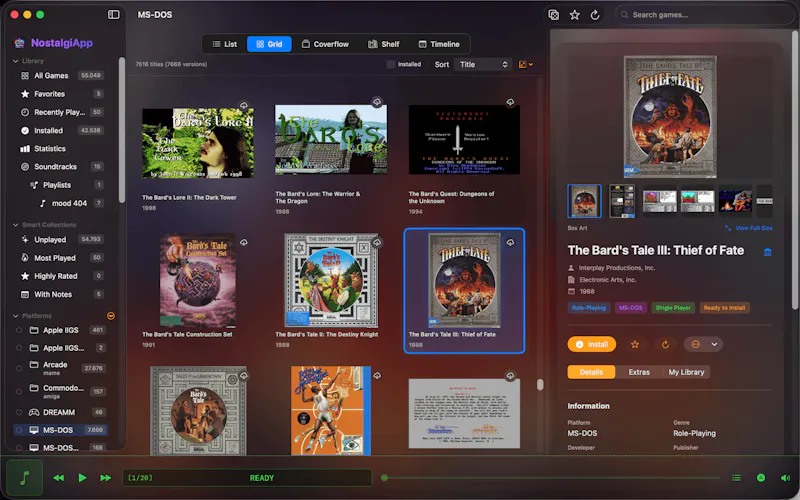Collapse the Smart Collections section
800x500 pixels.
pos(16,224)
